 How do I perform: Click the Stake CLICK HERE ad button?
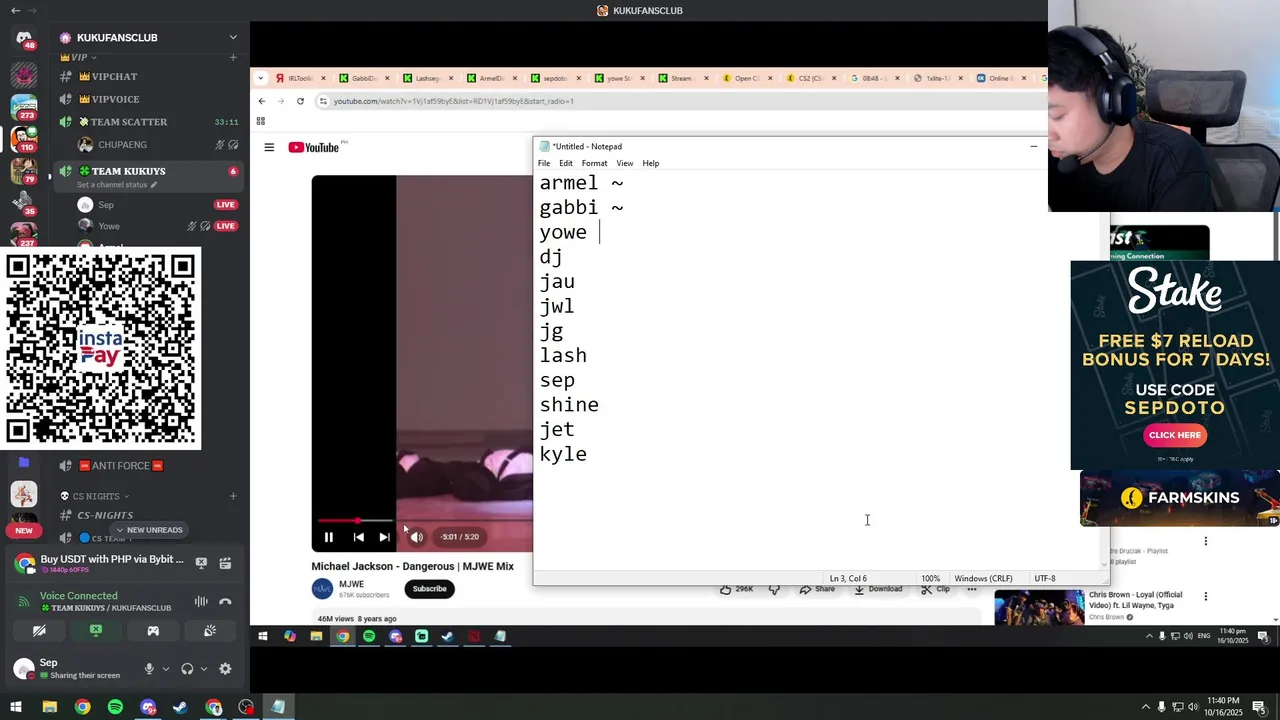tap(1175, 435)
